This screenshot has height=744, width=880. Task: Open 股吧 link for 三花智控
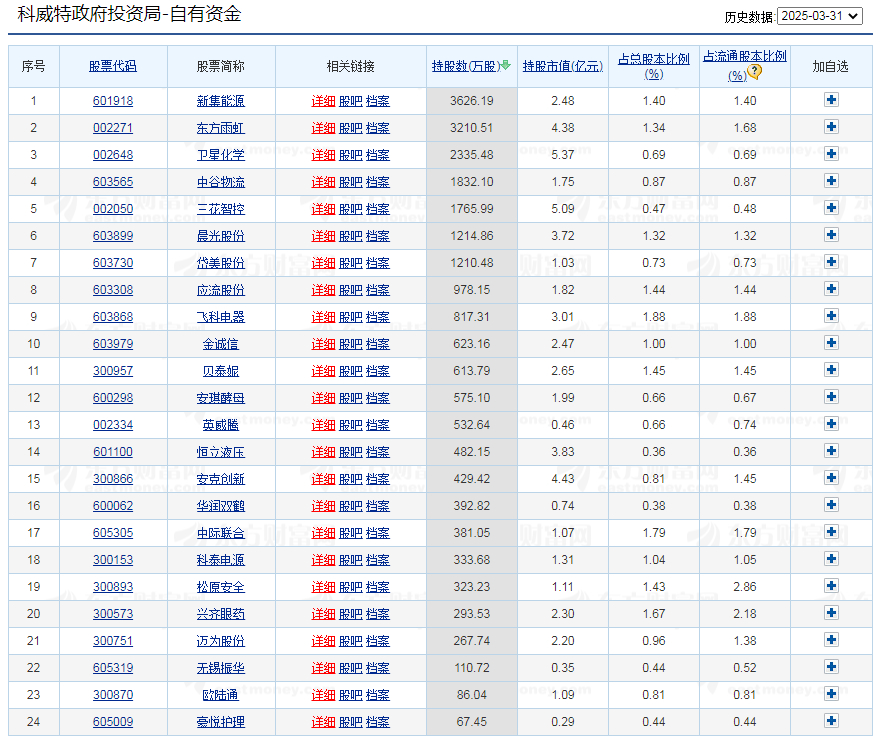(352, 209)
